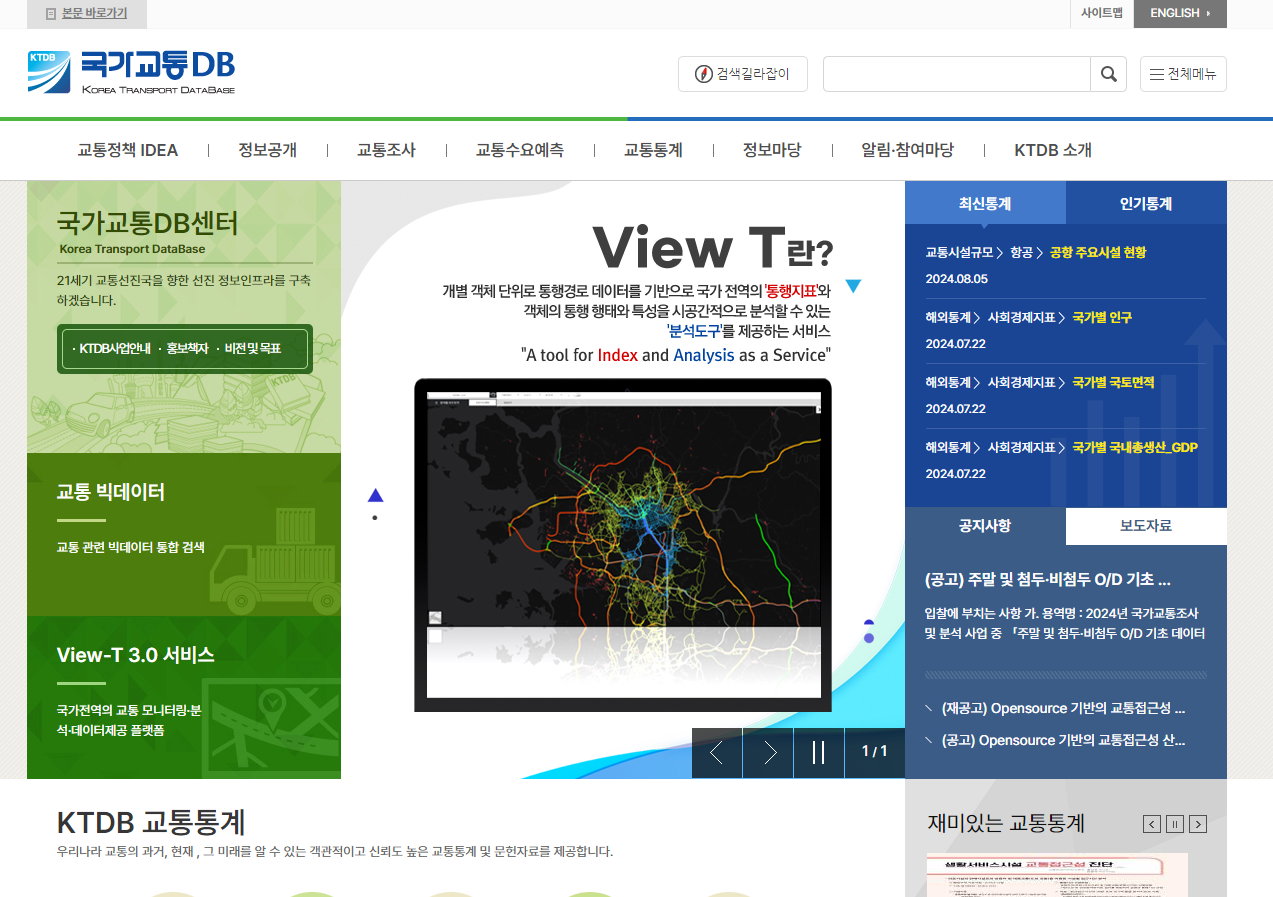The image size is (1273, 897).
Task: Open the 교통조사 menu
Action: [386, 150]
